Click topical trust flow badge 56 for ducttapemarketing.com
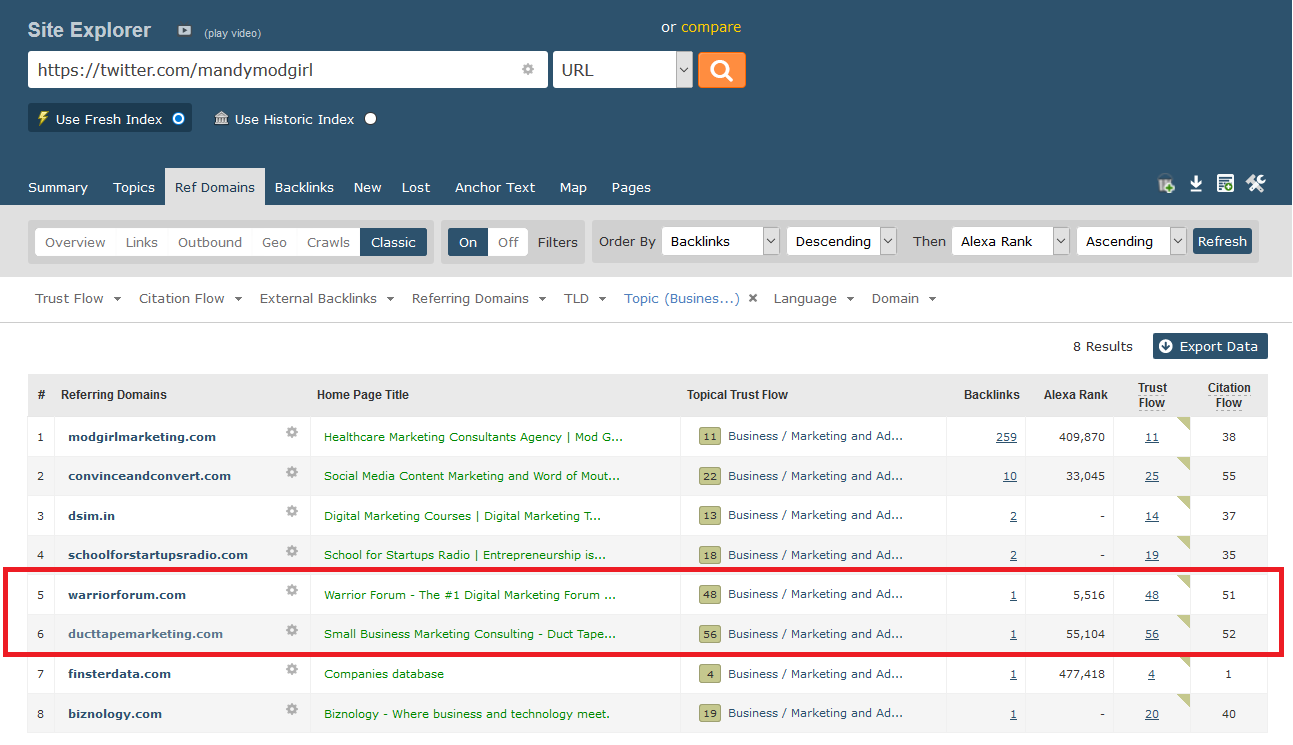This screenshot has height=745, width=1293. click(710, 634)
